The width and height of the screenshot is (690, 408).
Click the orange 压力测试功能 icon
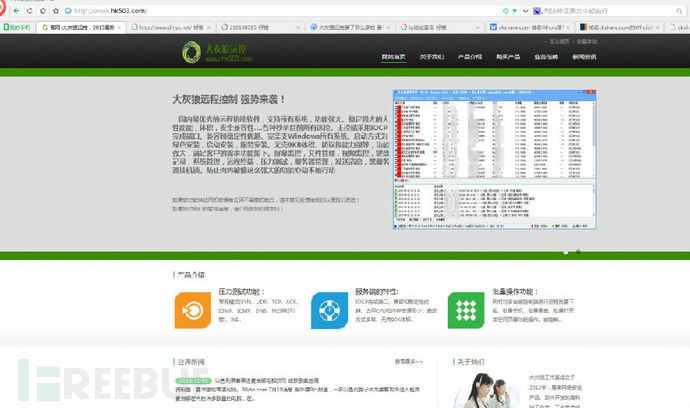click(193, 310)
